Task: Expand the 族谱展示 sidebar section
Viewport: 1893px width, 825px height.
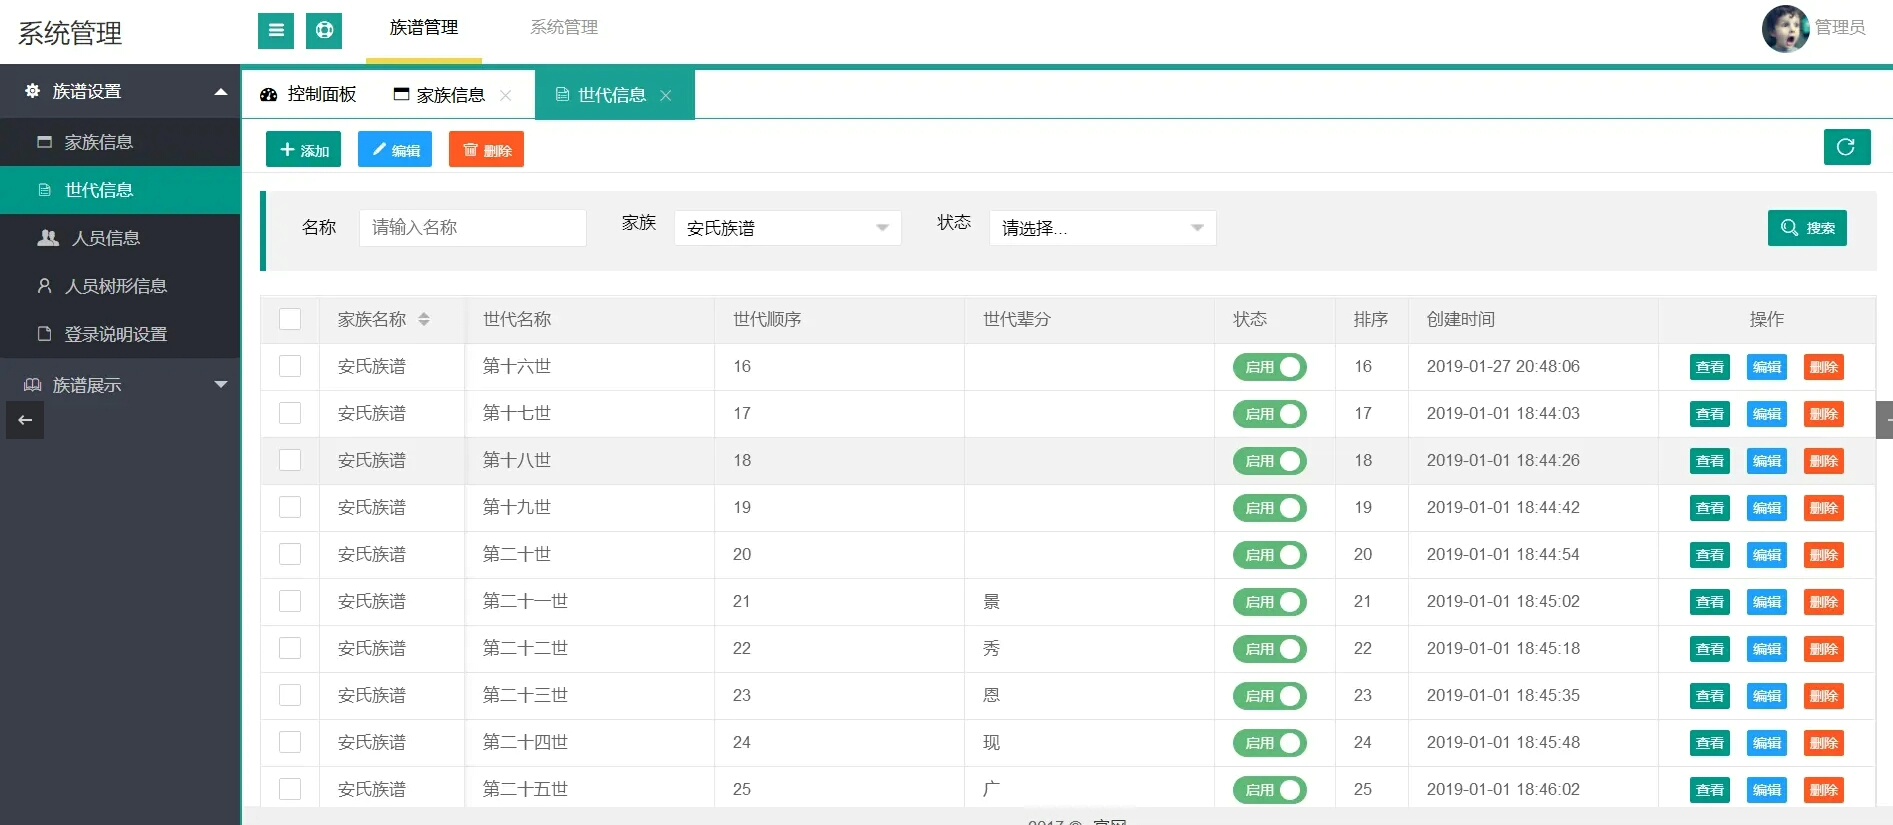Action: [120, 385]
